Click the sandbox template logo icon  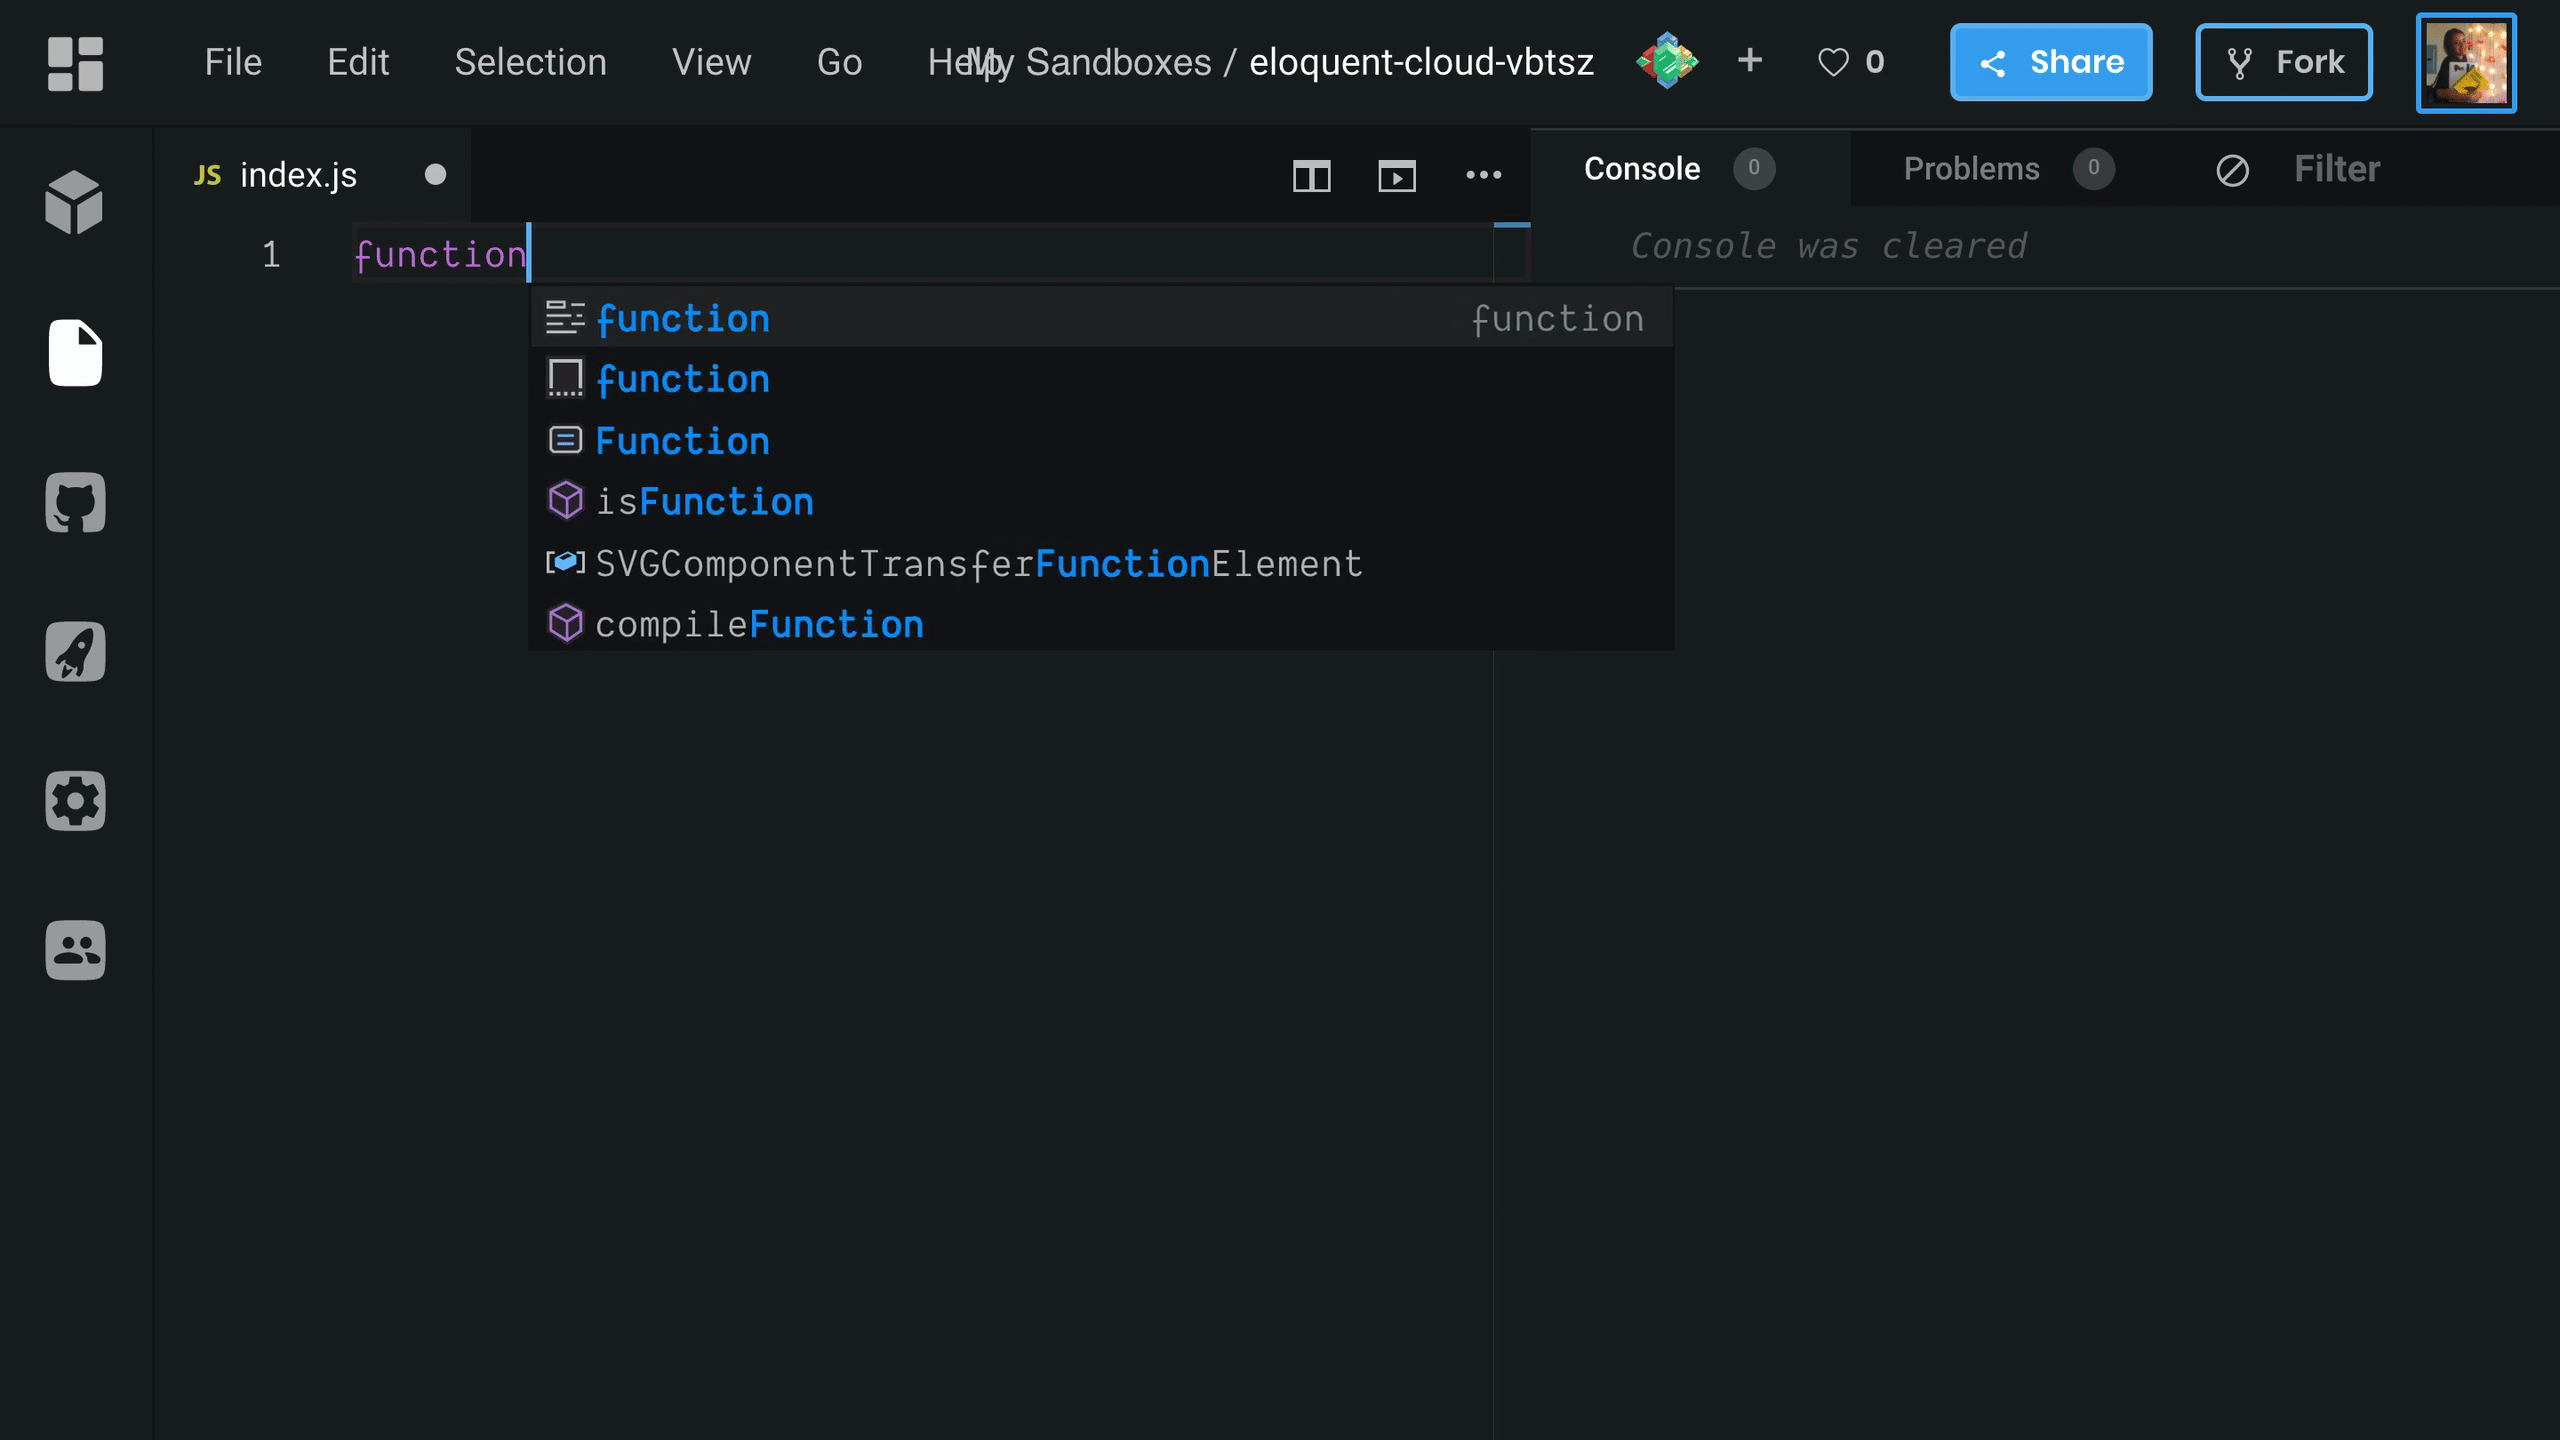(1667, 61)
